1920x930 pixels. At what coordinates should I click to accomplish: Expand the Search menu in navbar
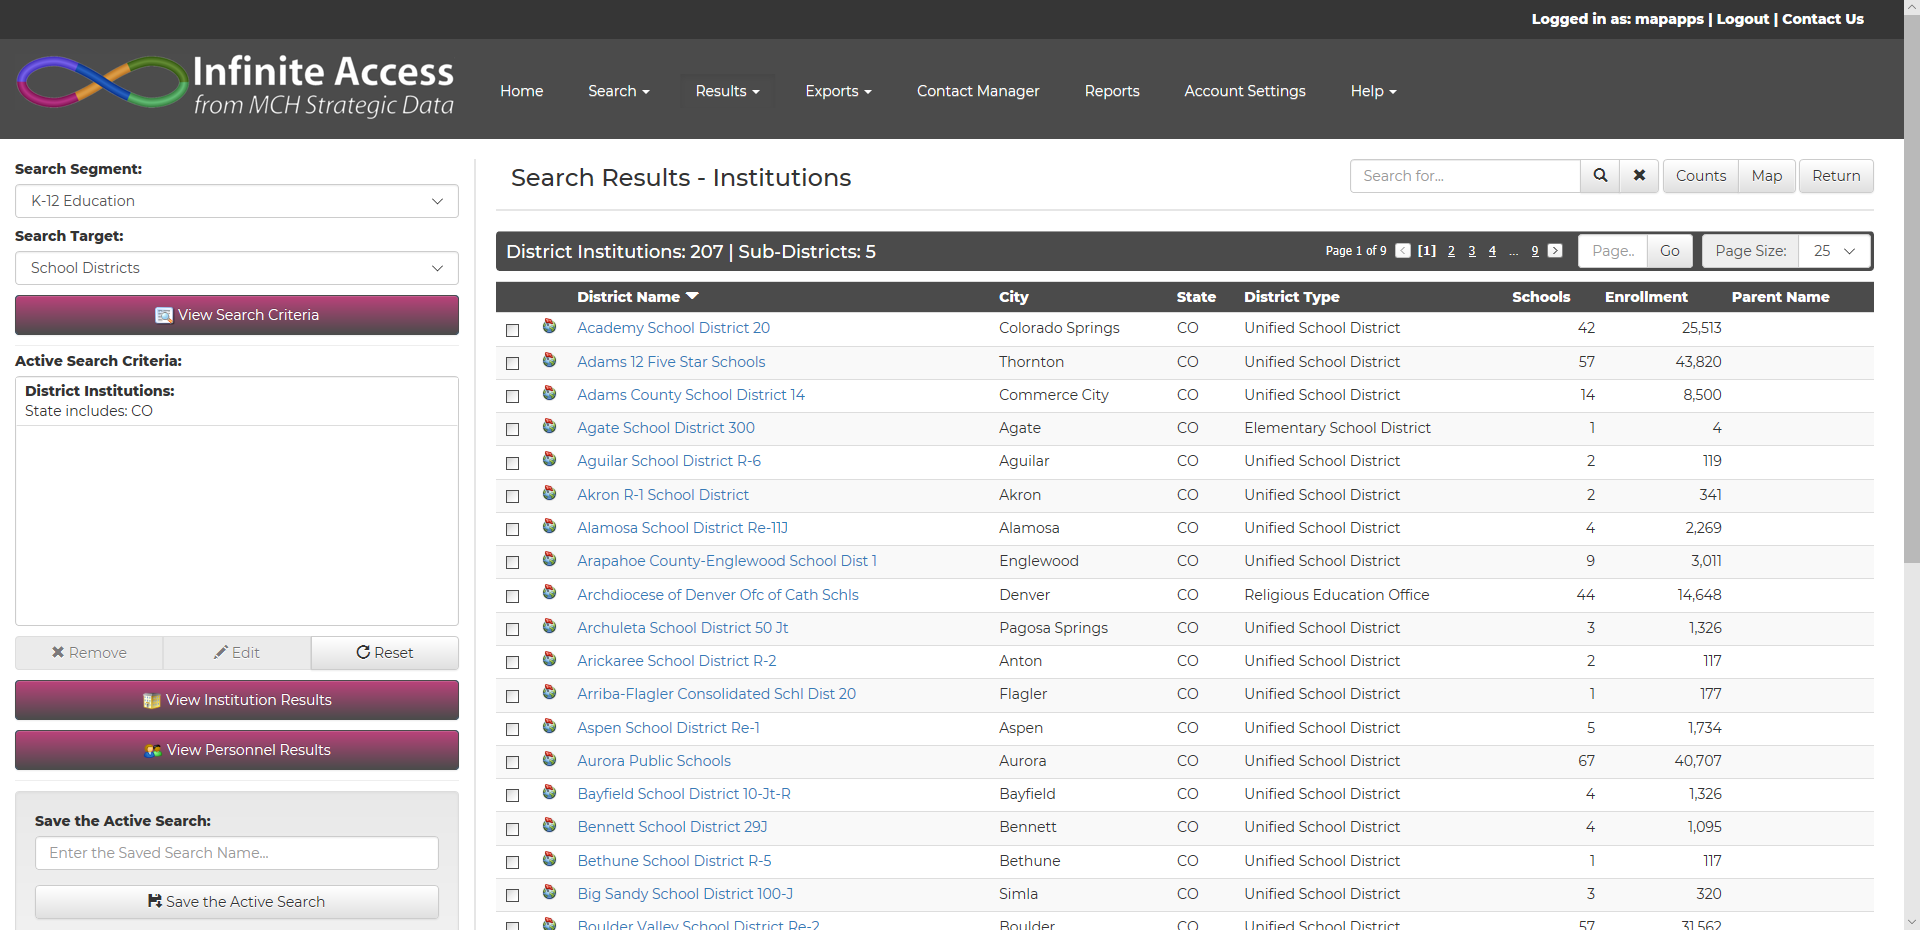coord(619,91)
